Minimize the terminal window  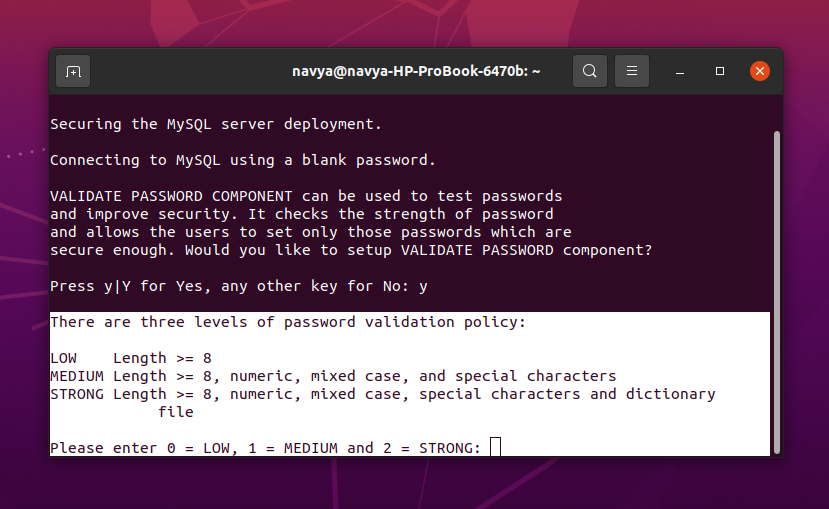coord(680,71)
